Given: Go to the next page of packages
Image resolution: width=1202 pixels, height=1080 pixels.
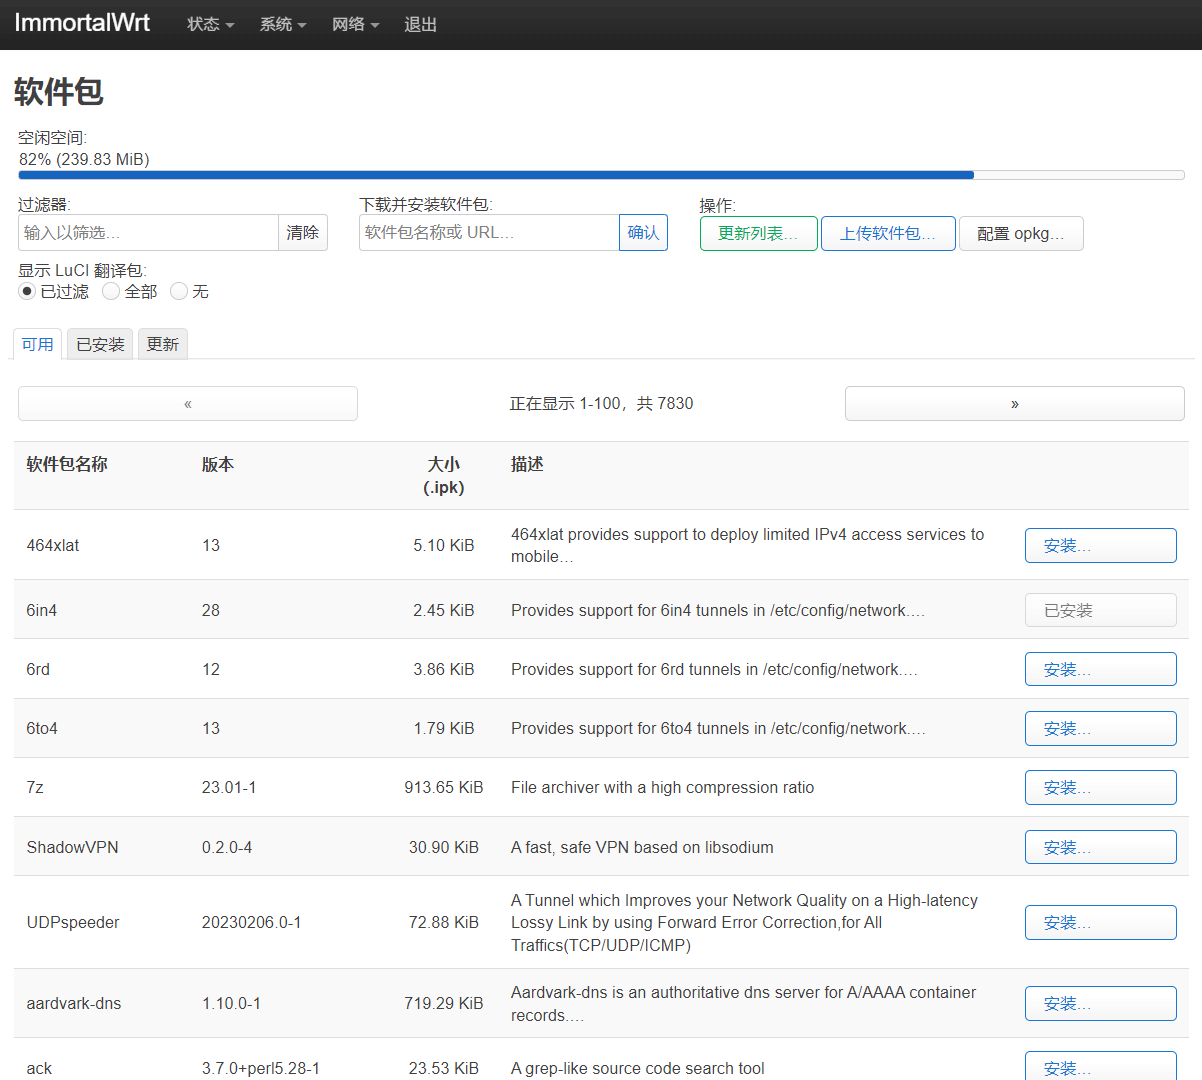Looking at the screenshot, I should (1014, 404).
